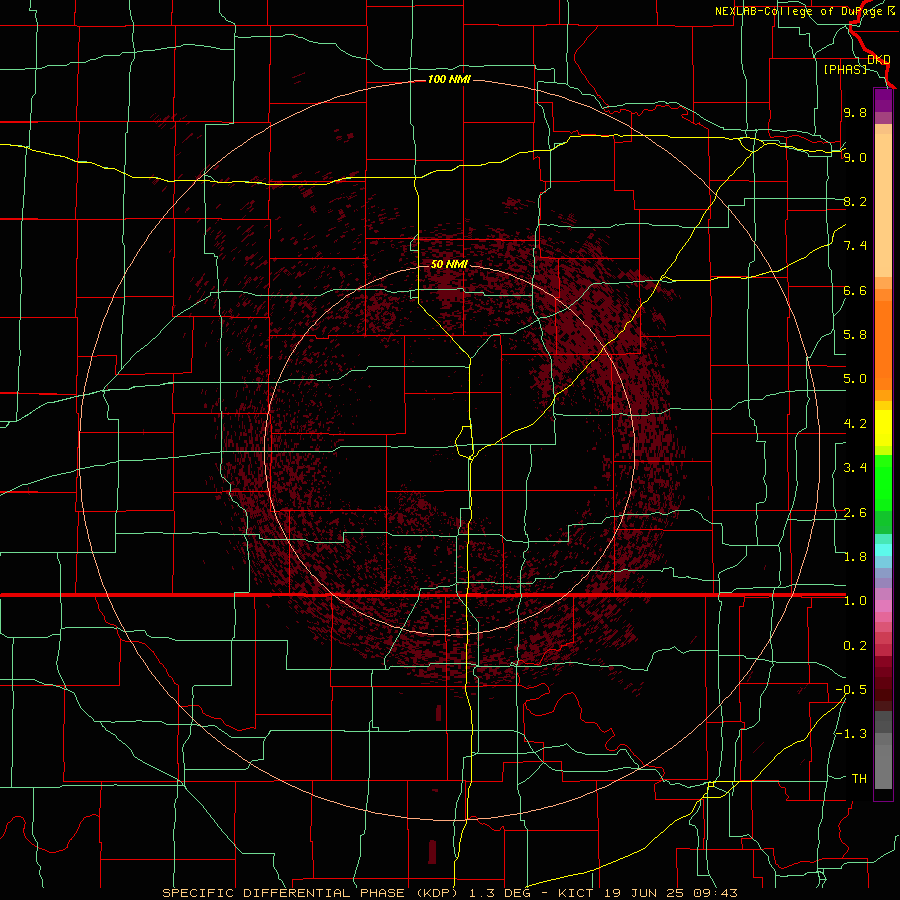
Task: Click the 0.2 legend value
Action: coord(855,646)
